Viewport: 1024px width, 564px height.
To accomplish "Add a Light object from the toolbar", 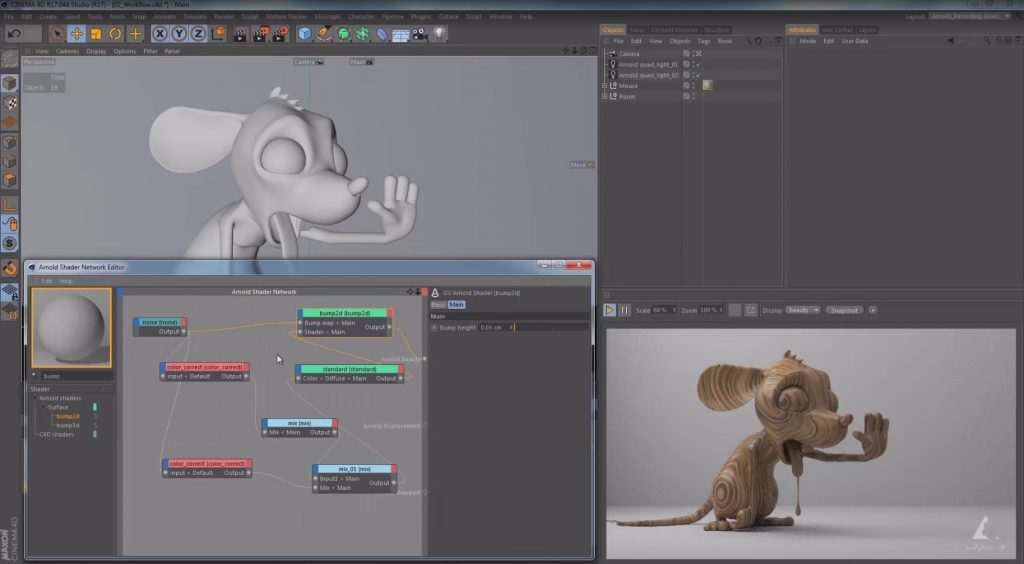I will pos(440,33).
